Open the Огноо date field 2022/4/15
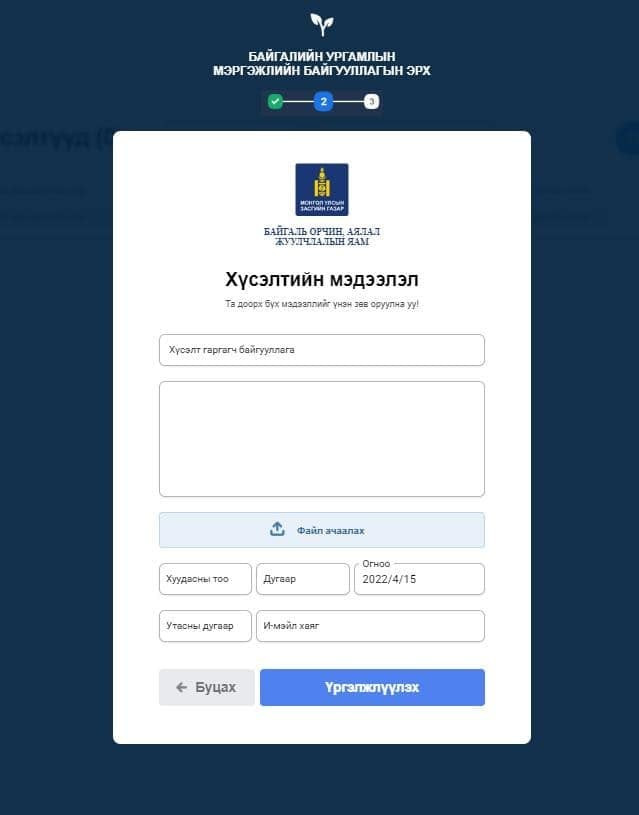 click(420, 579)
